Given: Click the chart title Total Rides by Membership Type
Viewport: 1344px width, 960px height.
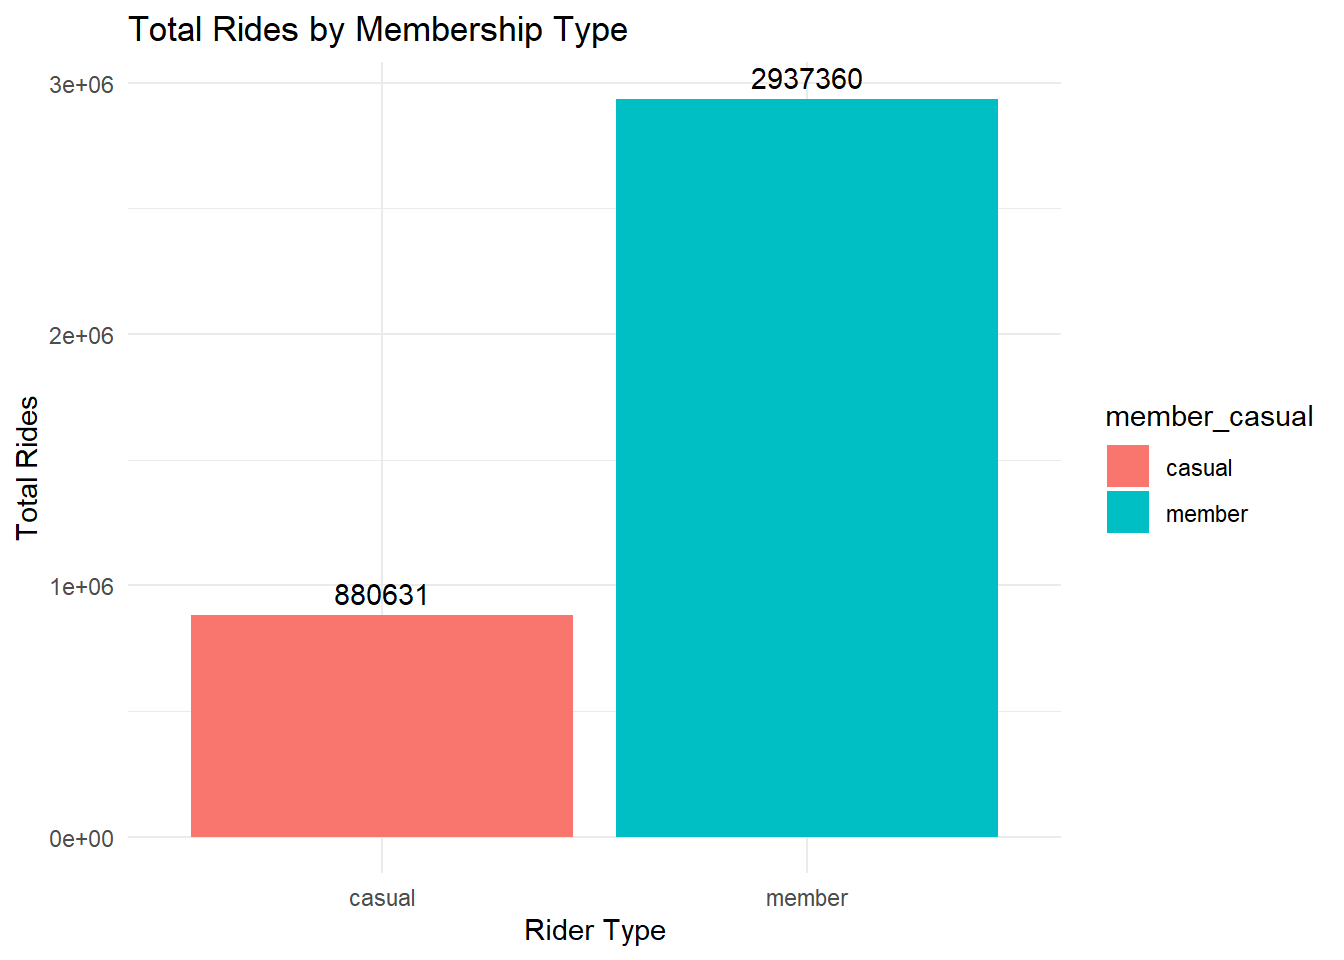Looking at the screenshot, I should click(378, 30).
